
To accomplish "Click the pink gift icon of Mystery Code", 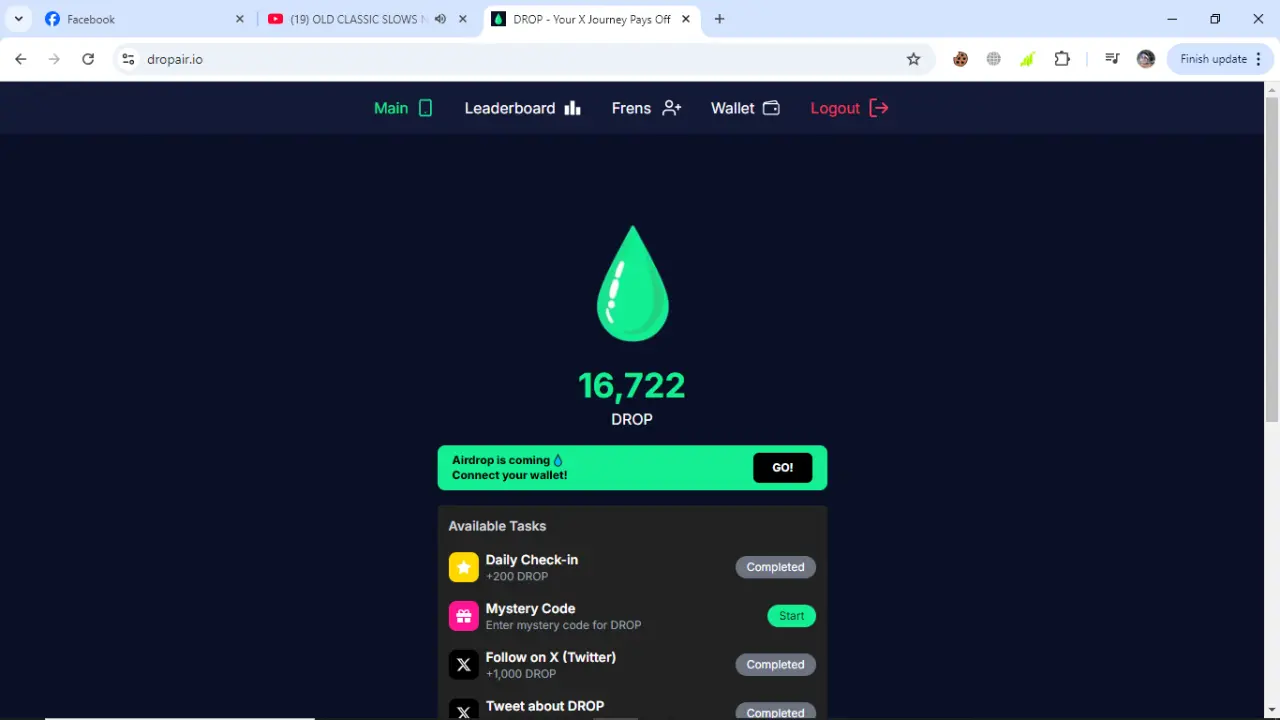I will pos(463,616).
